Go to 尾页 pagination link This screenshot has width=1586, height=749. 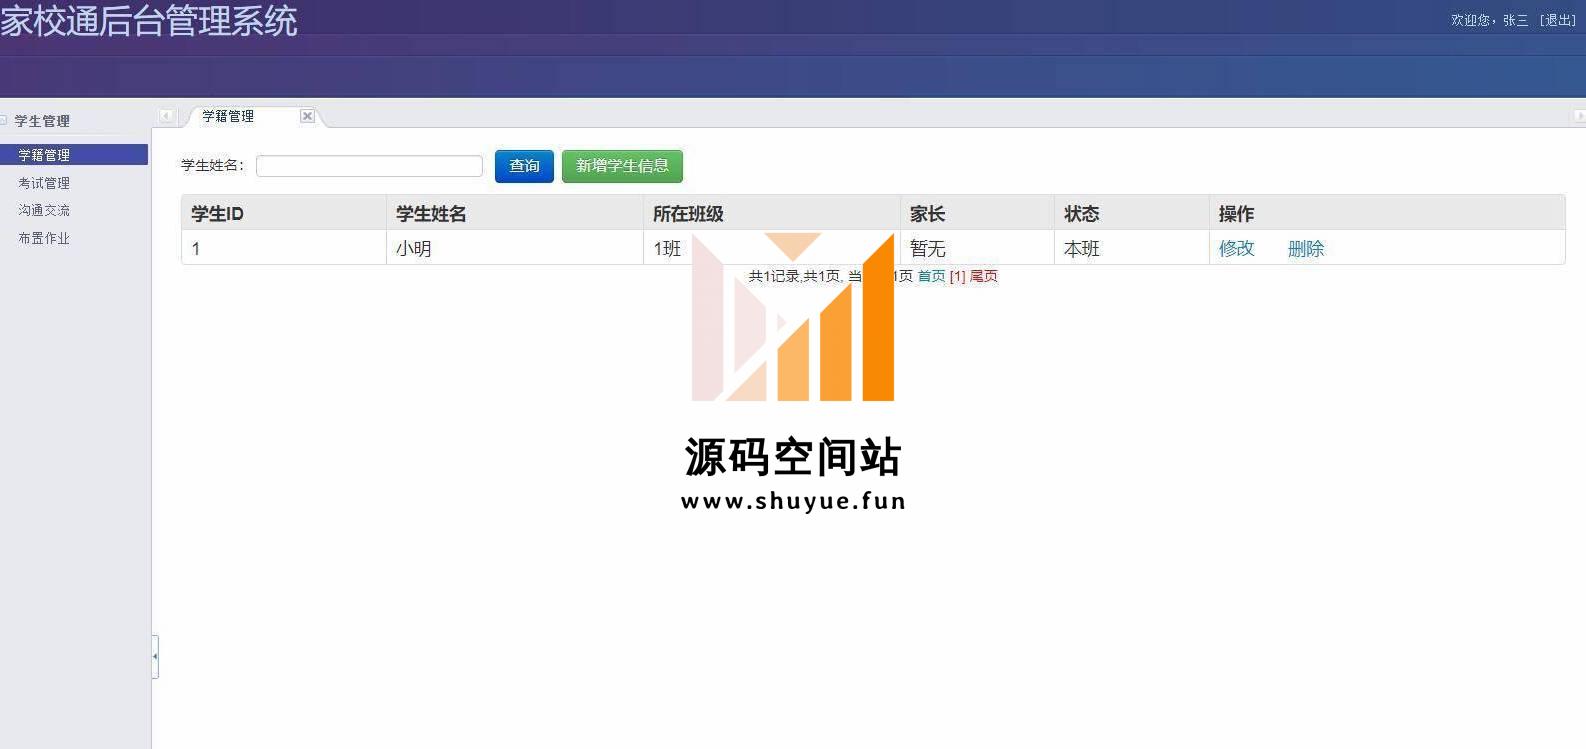[x=984, y=276]
